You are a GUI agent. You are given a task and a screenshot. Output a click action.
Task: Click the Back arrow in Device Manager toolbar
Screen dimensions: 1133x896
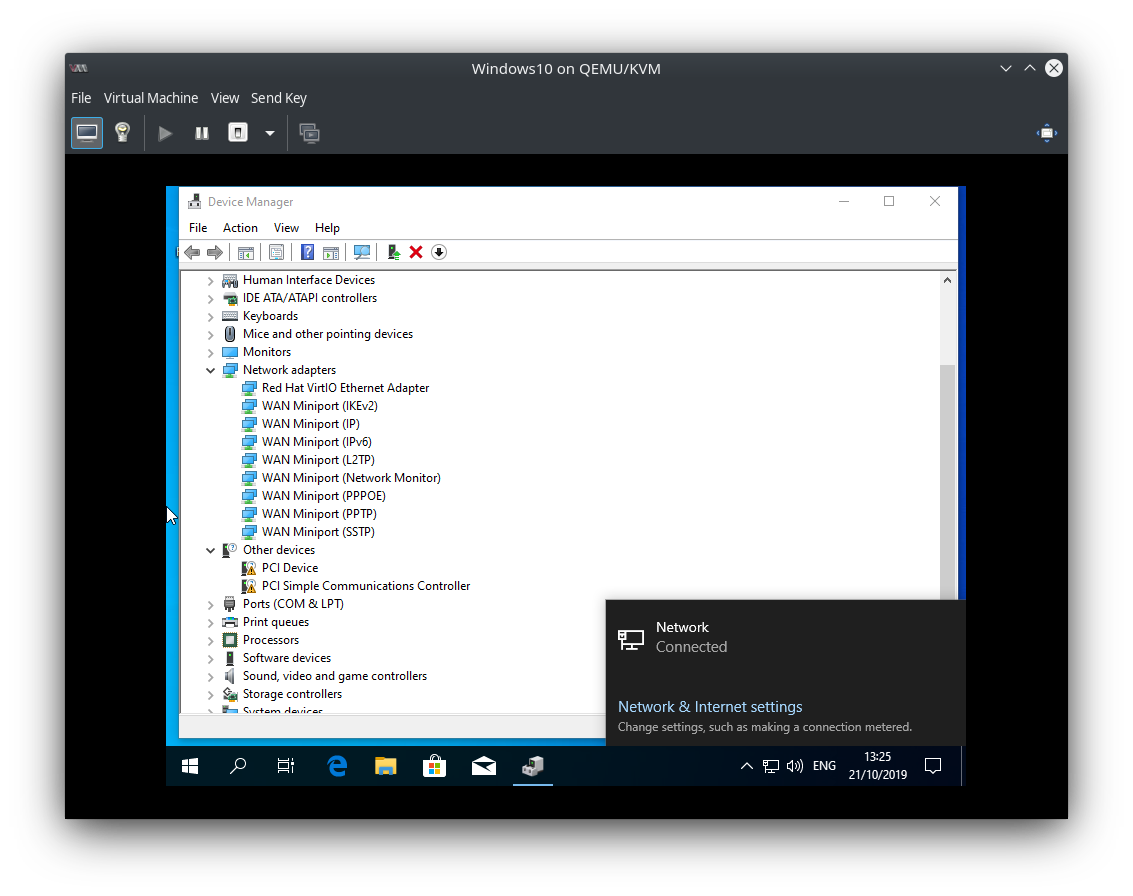192,252
